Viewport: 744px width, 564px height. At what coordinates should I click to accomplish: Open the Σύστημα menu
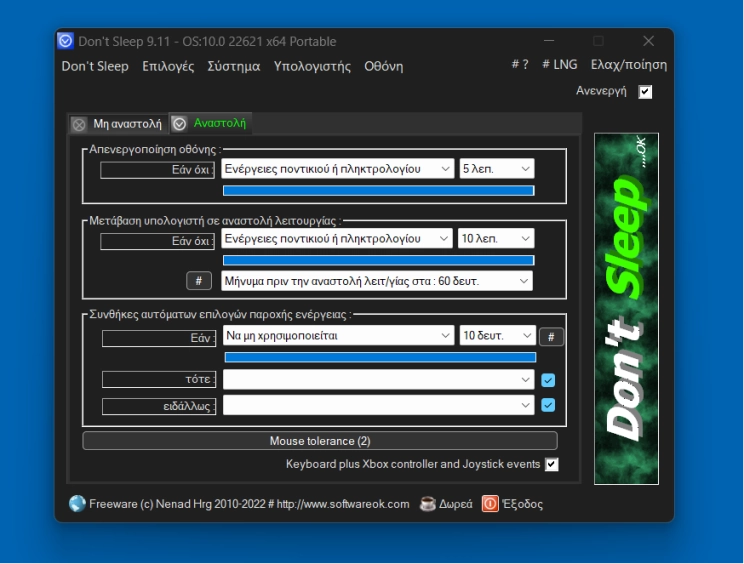(233, 66)
